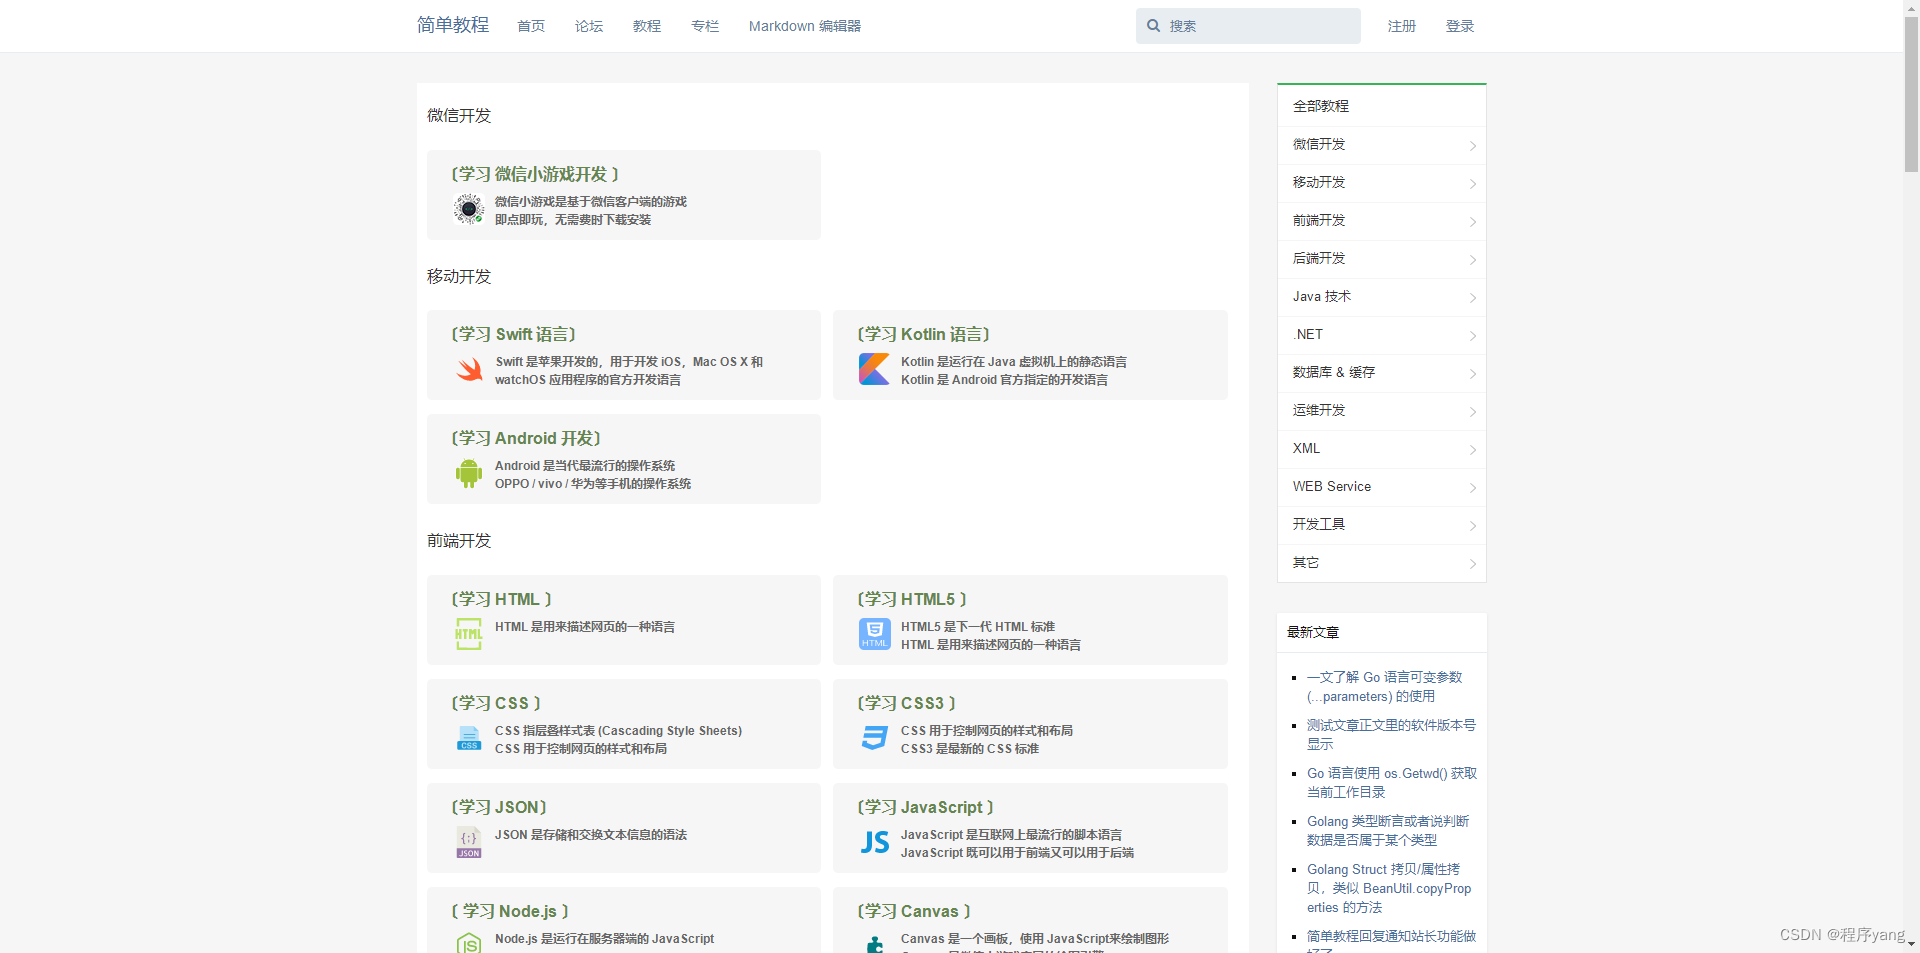Expand the 后端开发 sidebar chevron
Screen dimensions: 1920x953
(1472, 260)
